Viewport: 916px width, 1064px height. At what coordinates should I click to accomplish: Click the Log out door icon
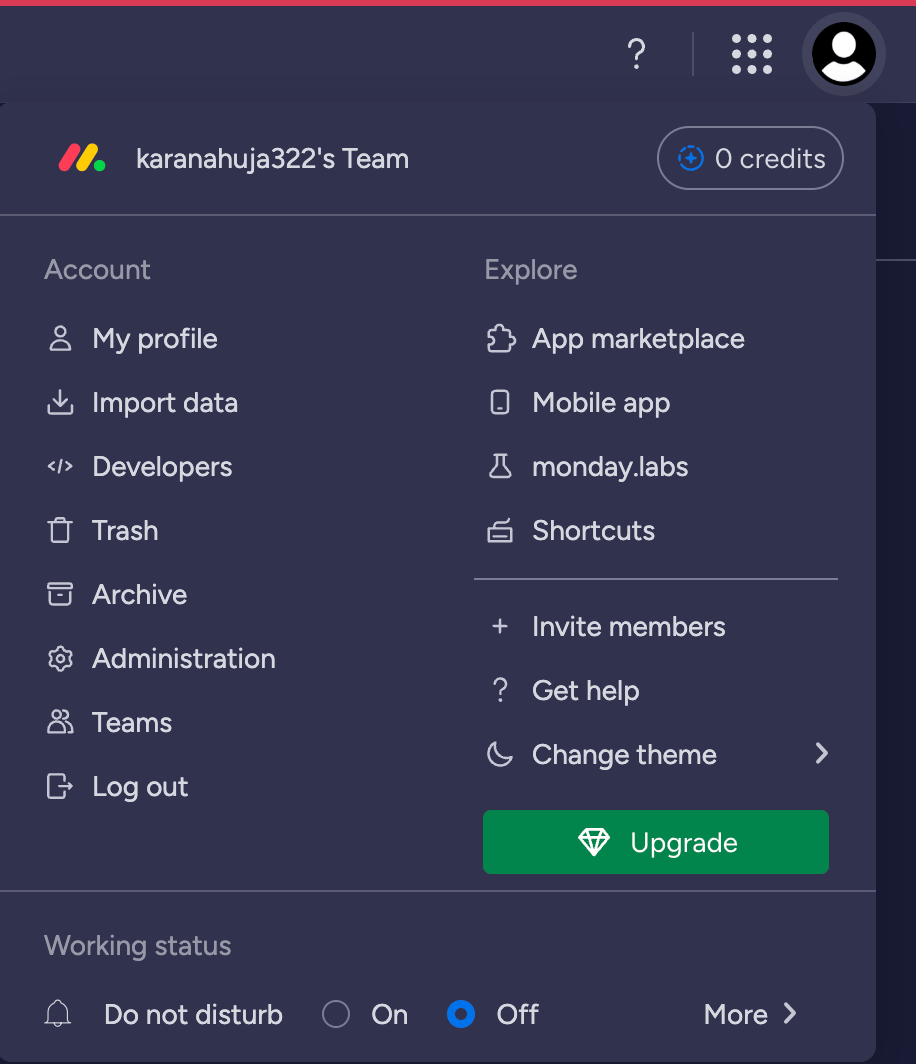point(60,786)
